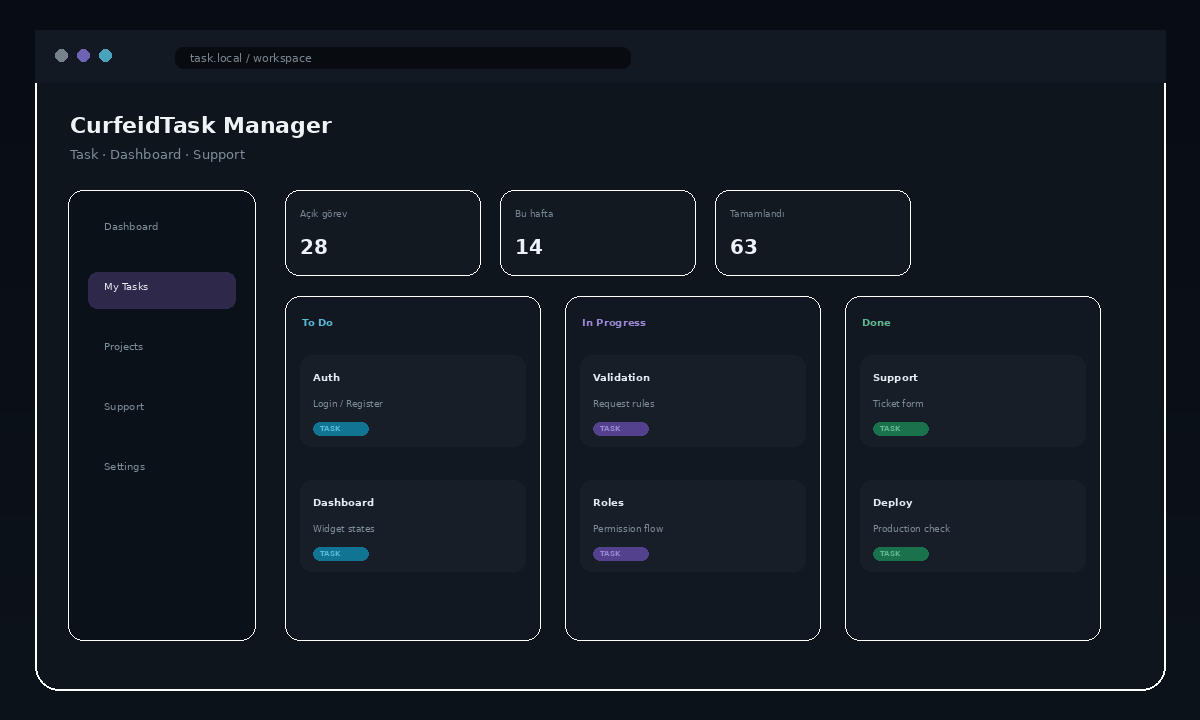The height and width of the screenshot is (720, 1200).
Task: Click the CurfeidTask Manager title
Action: point(201,125)
